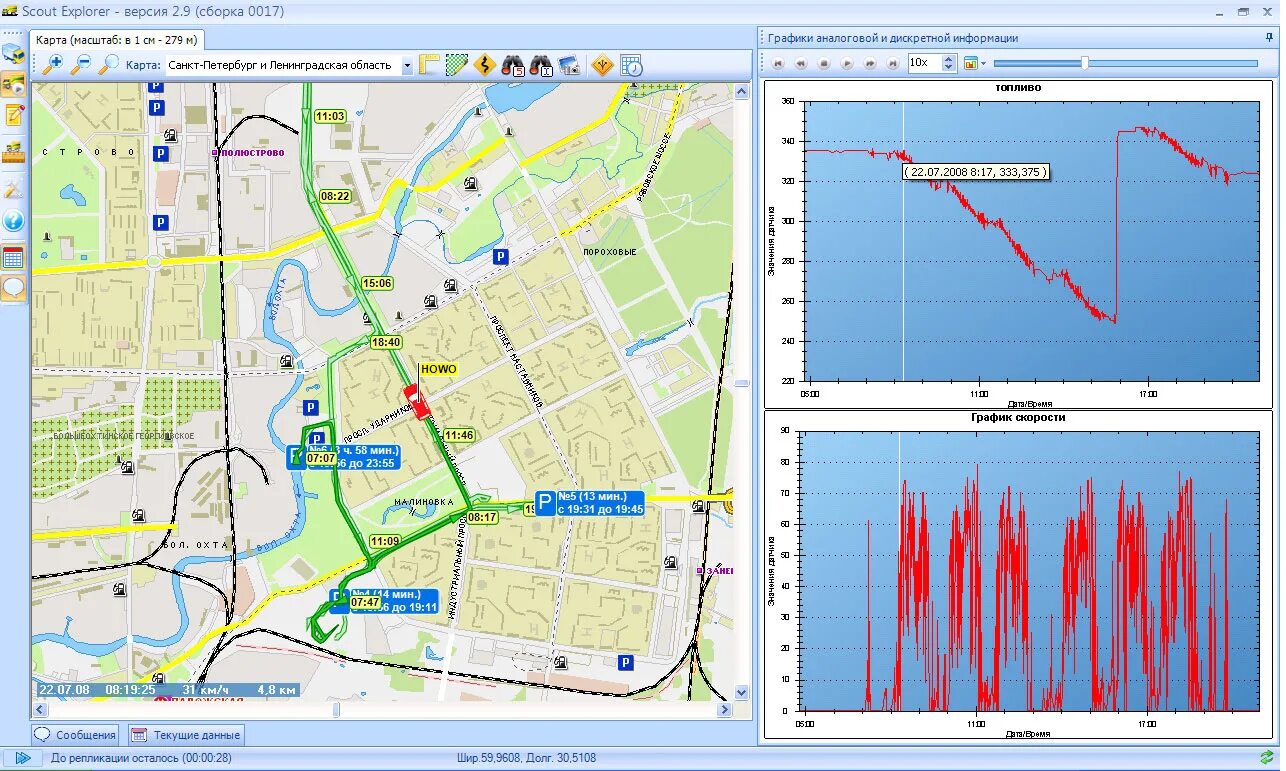
Task: Zoom out on the map
Action: pos(80,65)
